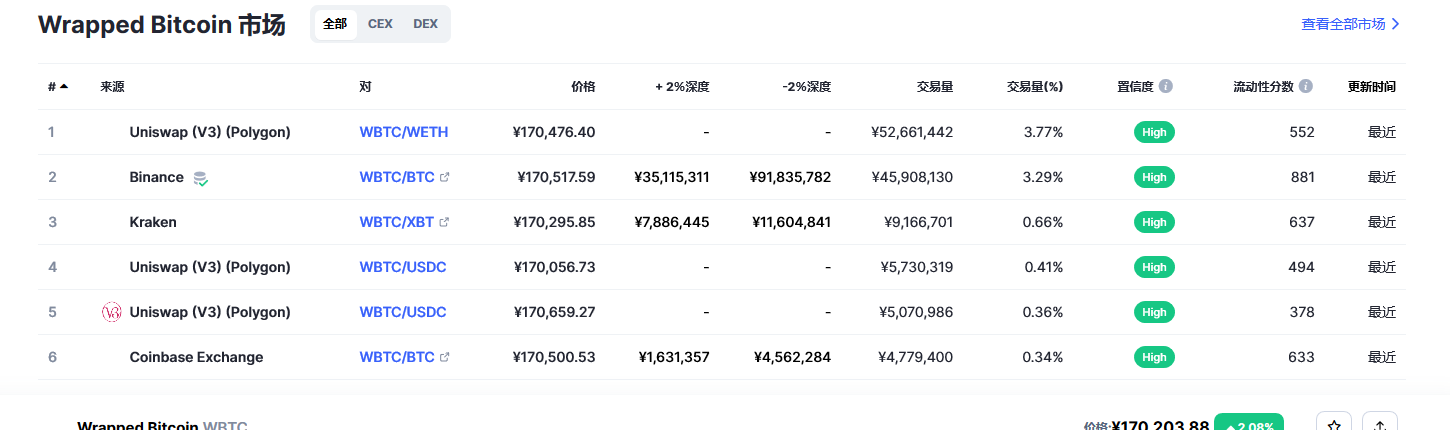Image resolution: width=1450 pixels, height=430 pixels.
Task: Click the liquidity score 881
Action: 1302,177
